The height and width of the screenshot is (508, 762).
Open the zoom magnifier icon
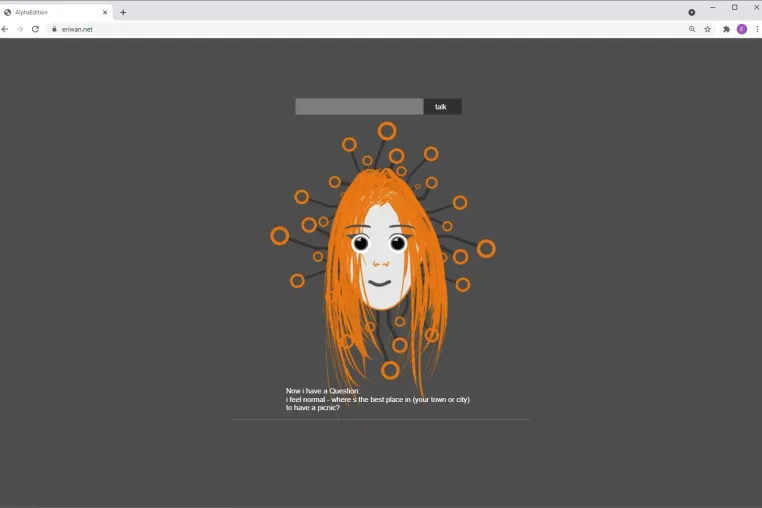pos(692,29)
